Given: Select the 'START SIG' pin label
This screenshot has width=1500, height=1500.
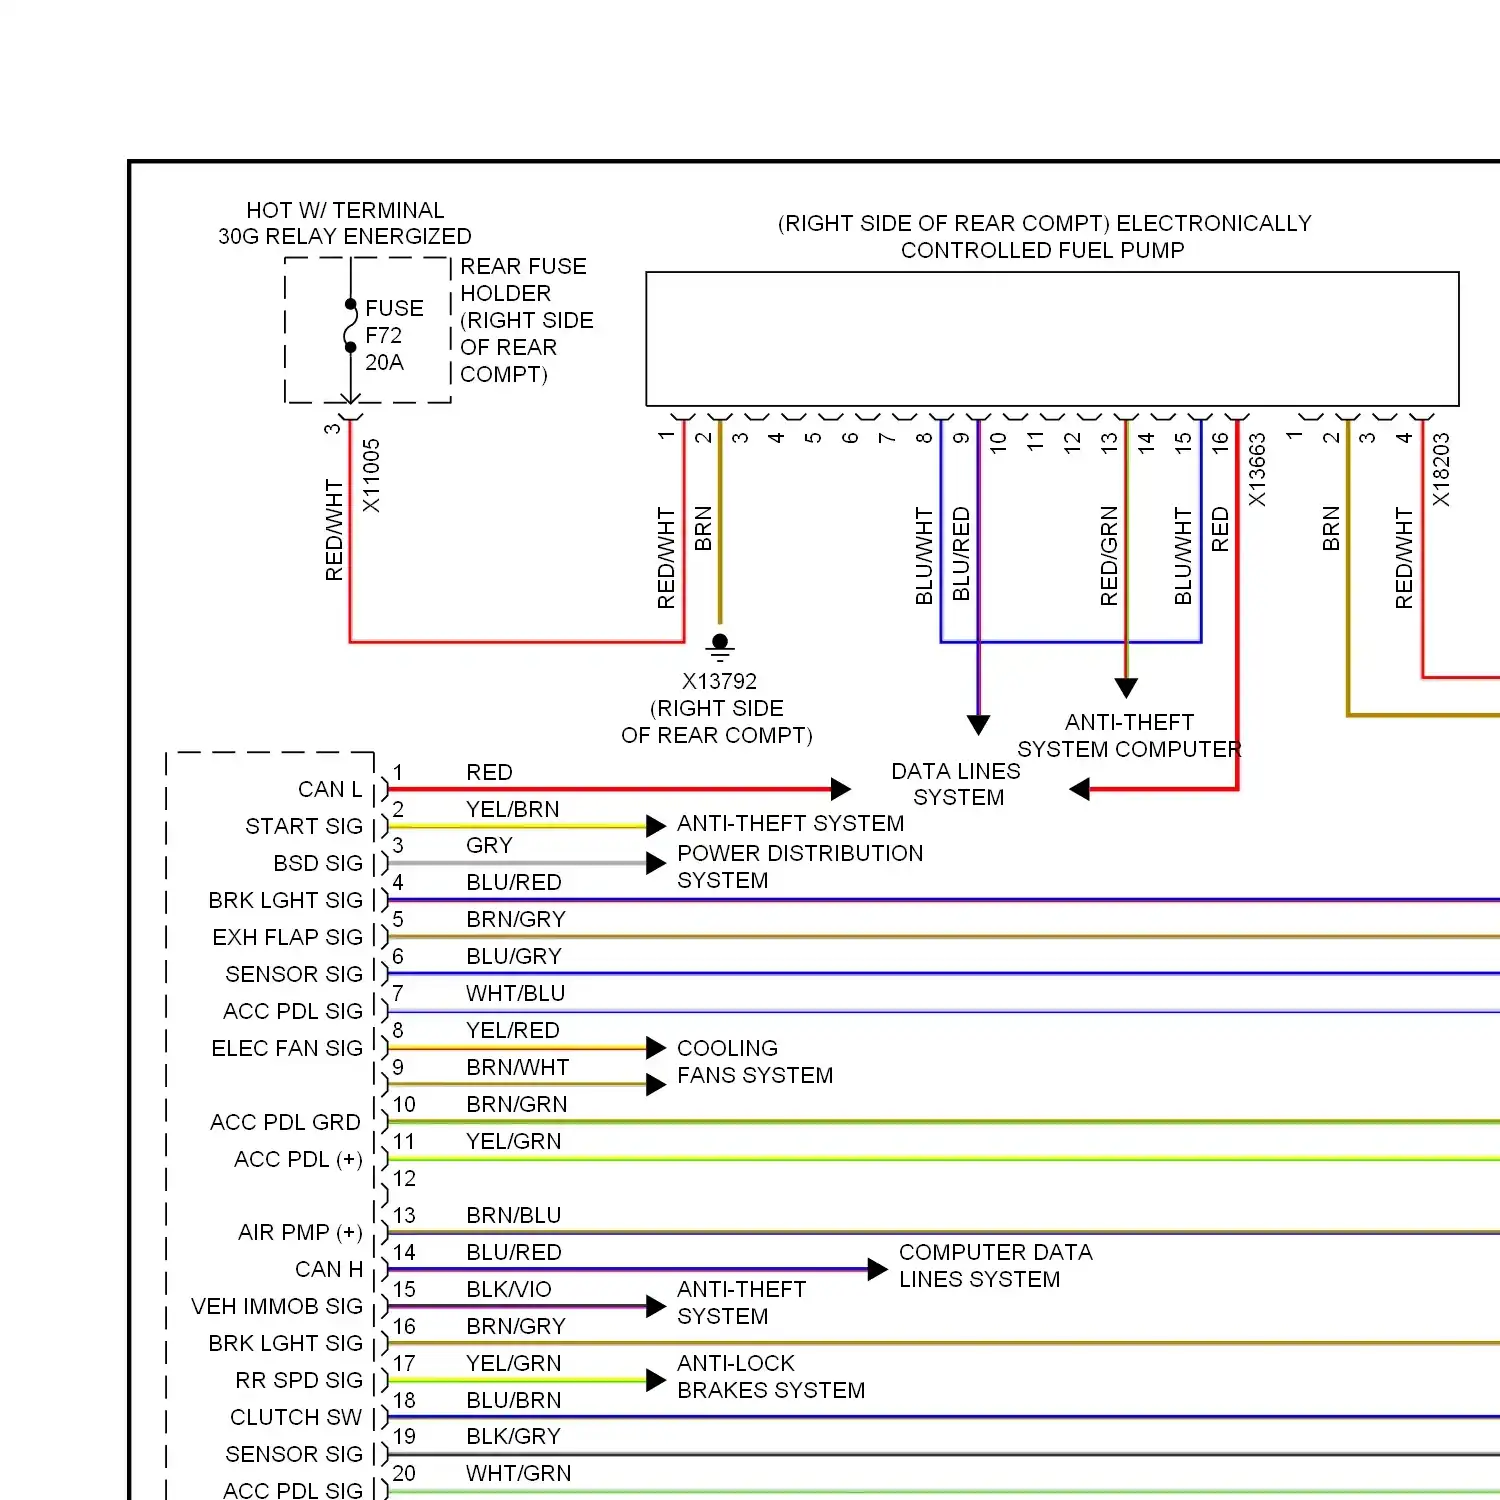Looking at the screenshot, I should tap(304, 826).
